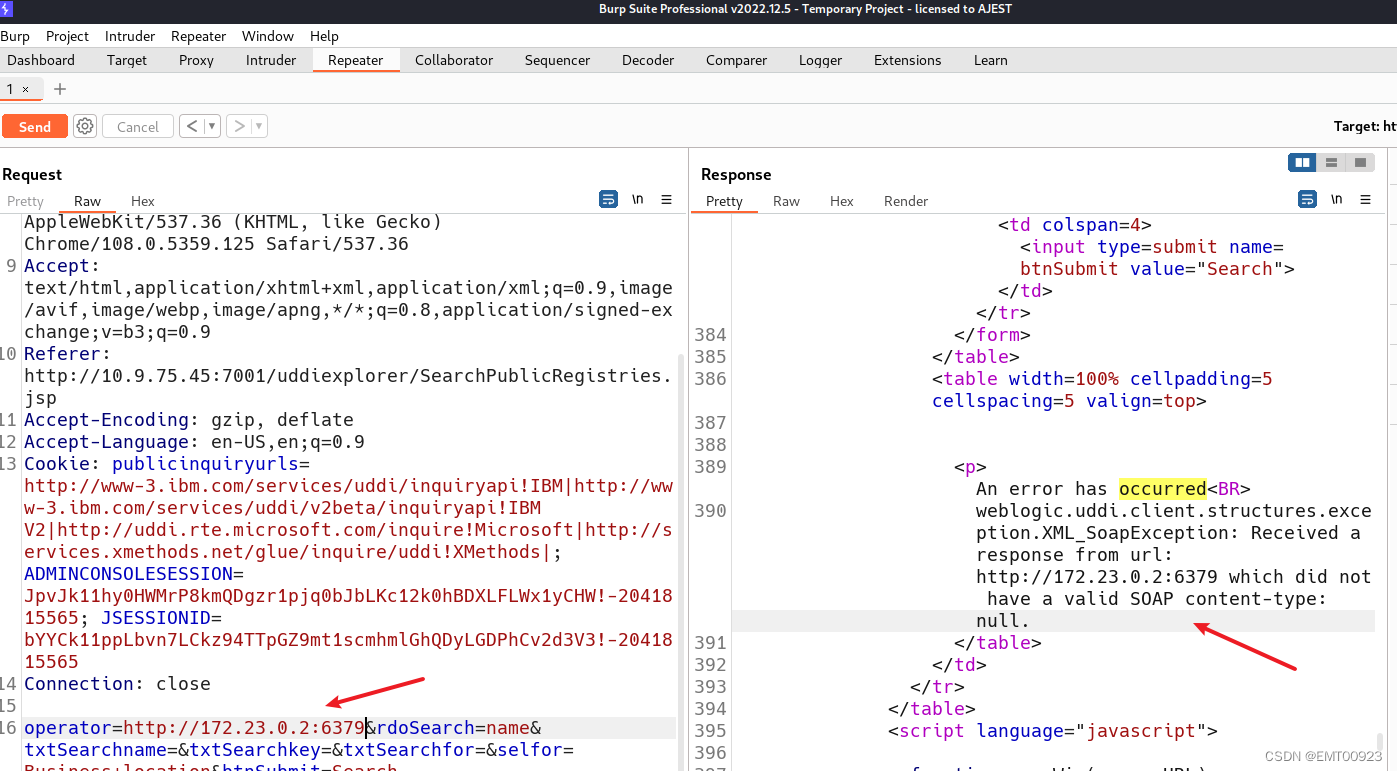Open Repeater settings gear icon
Screen dimensions: 1397x771
point(85,126)
